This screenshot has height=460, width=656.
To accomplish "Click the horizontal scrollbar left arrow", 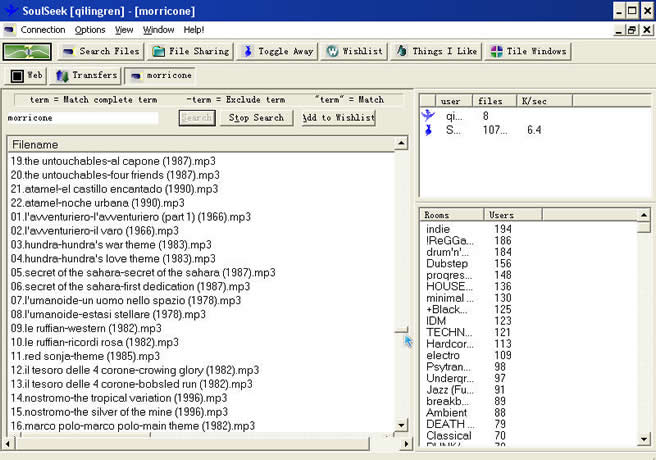I will (x=8, y=443).
